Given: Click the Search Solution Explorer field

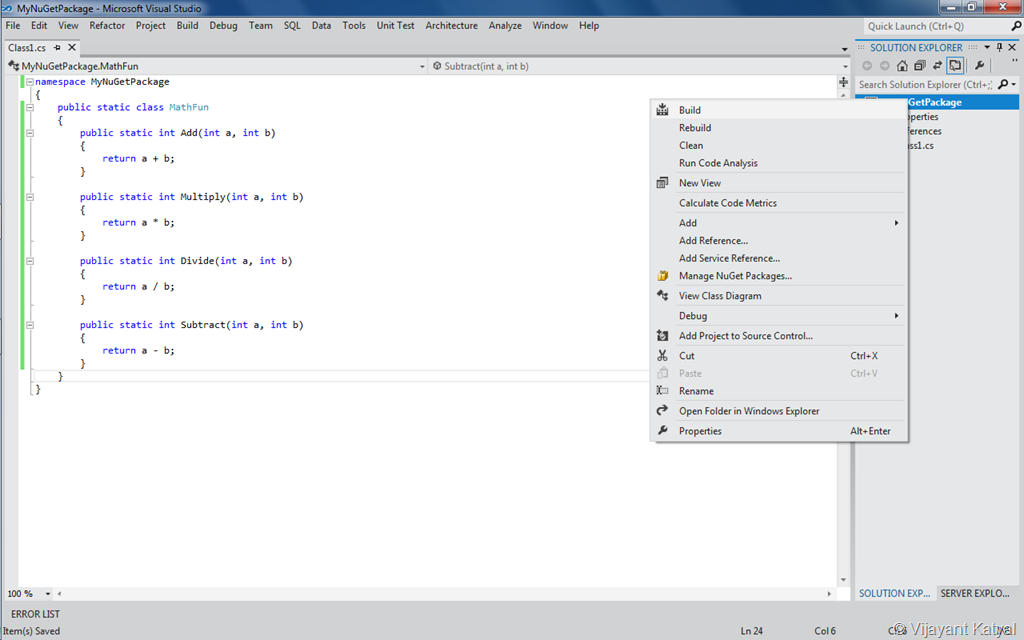Looking at the screenshot, I should 925,84.
